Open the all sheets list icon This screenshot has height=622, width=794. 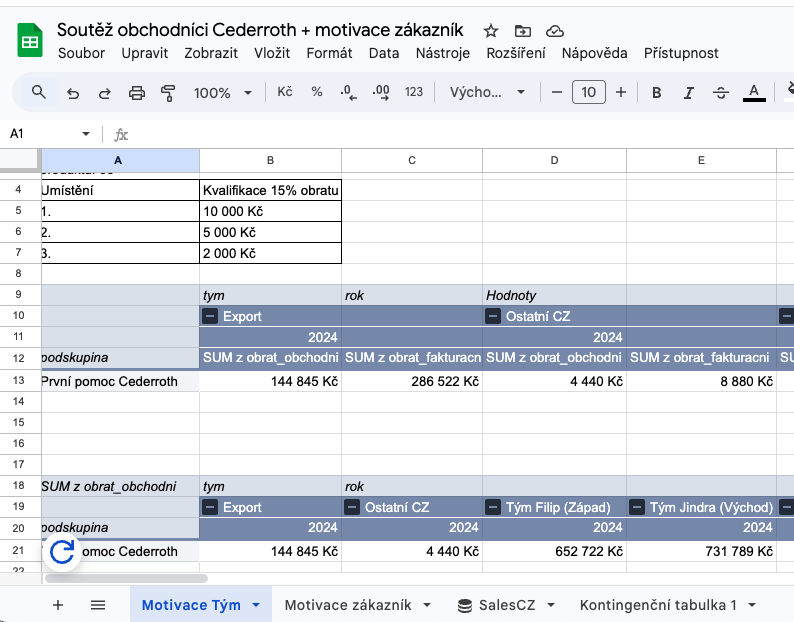[98, 605]
